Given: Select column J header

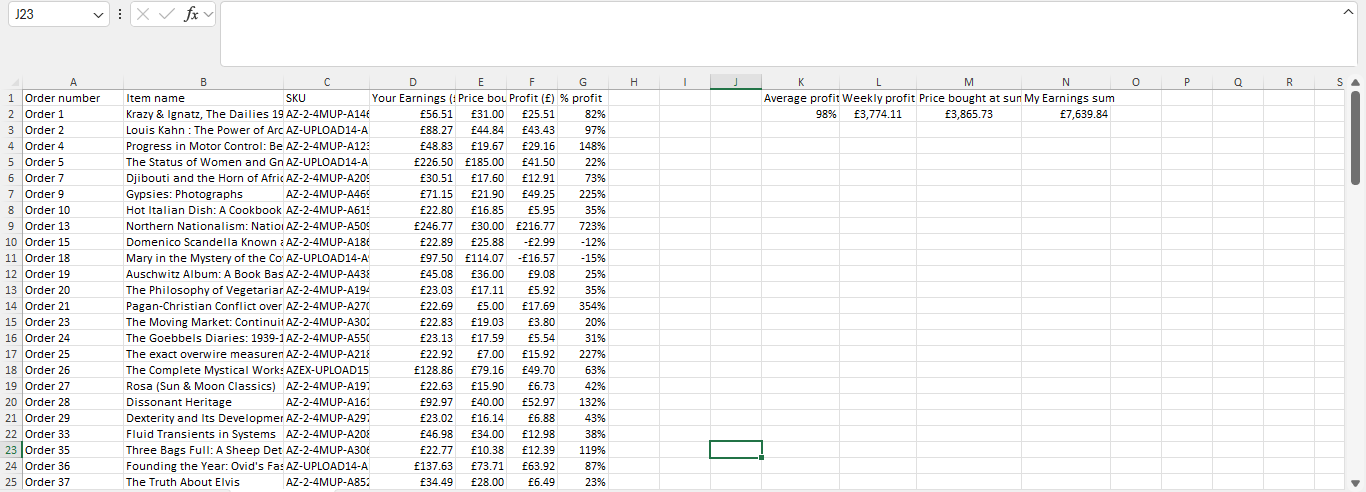Looking at the screenshot, I should click(x=735, y=82).
